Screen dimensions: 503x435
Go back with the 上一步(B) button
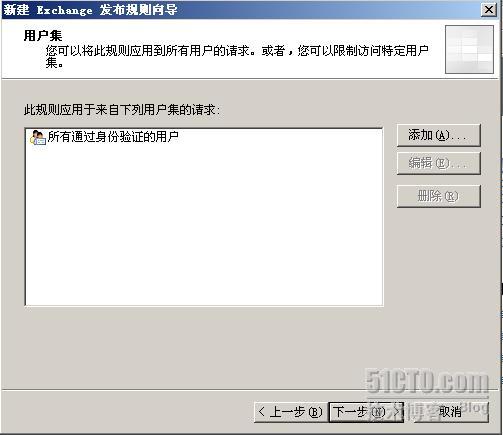[x=291, y=412]
